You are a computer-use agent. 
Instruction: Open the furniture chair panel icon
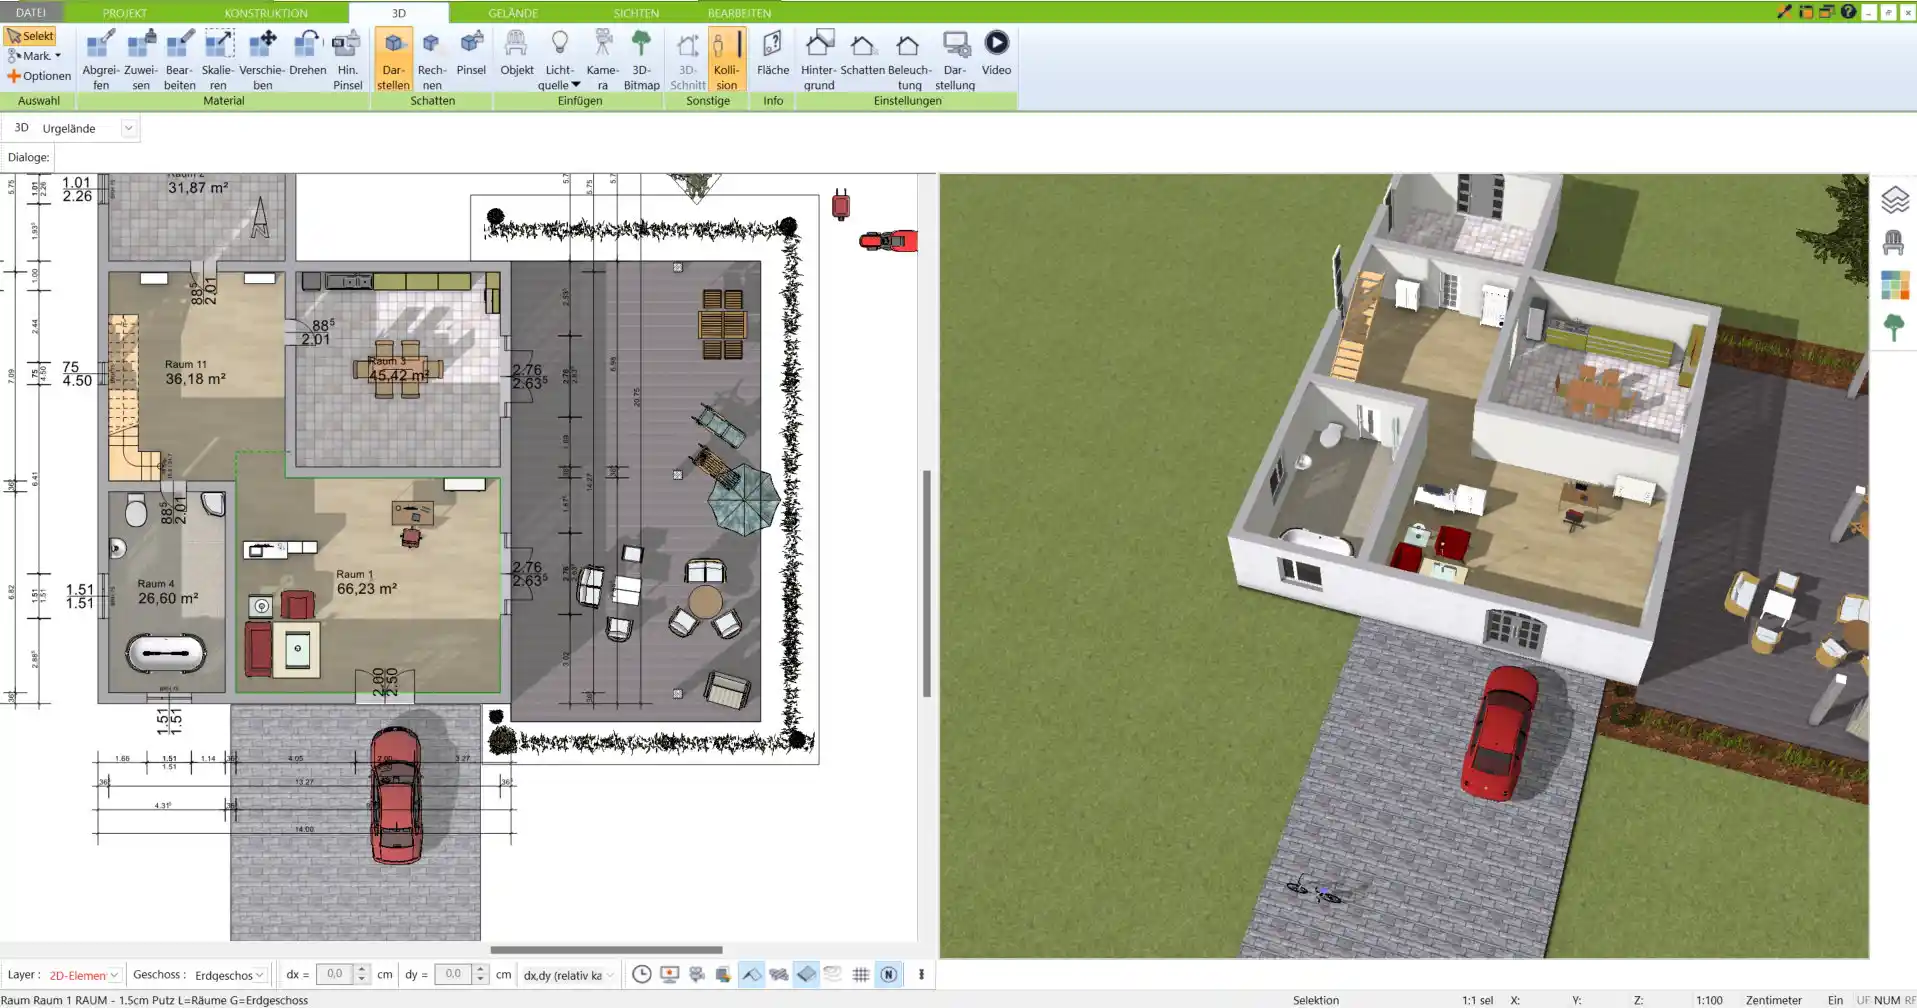1893,242
